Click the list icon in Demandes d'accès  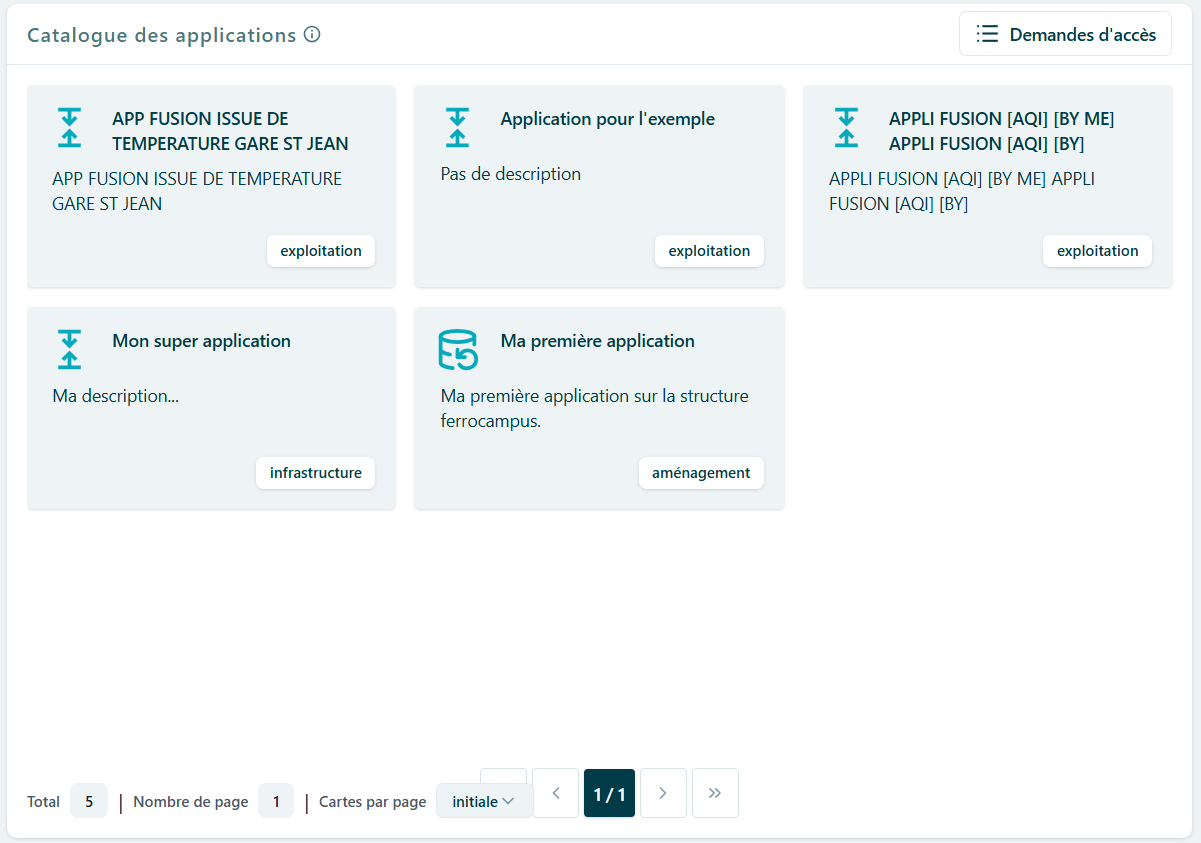coord(987,34)
